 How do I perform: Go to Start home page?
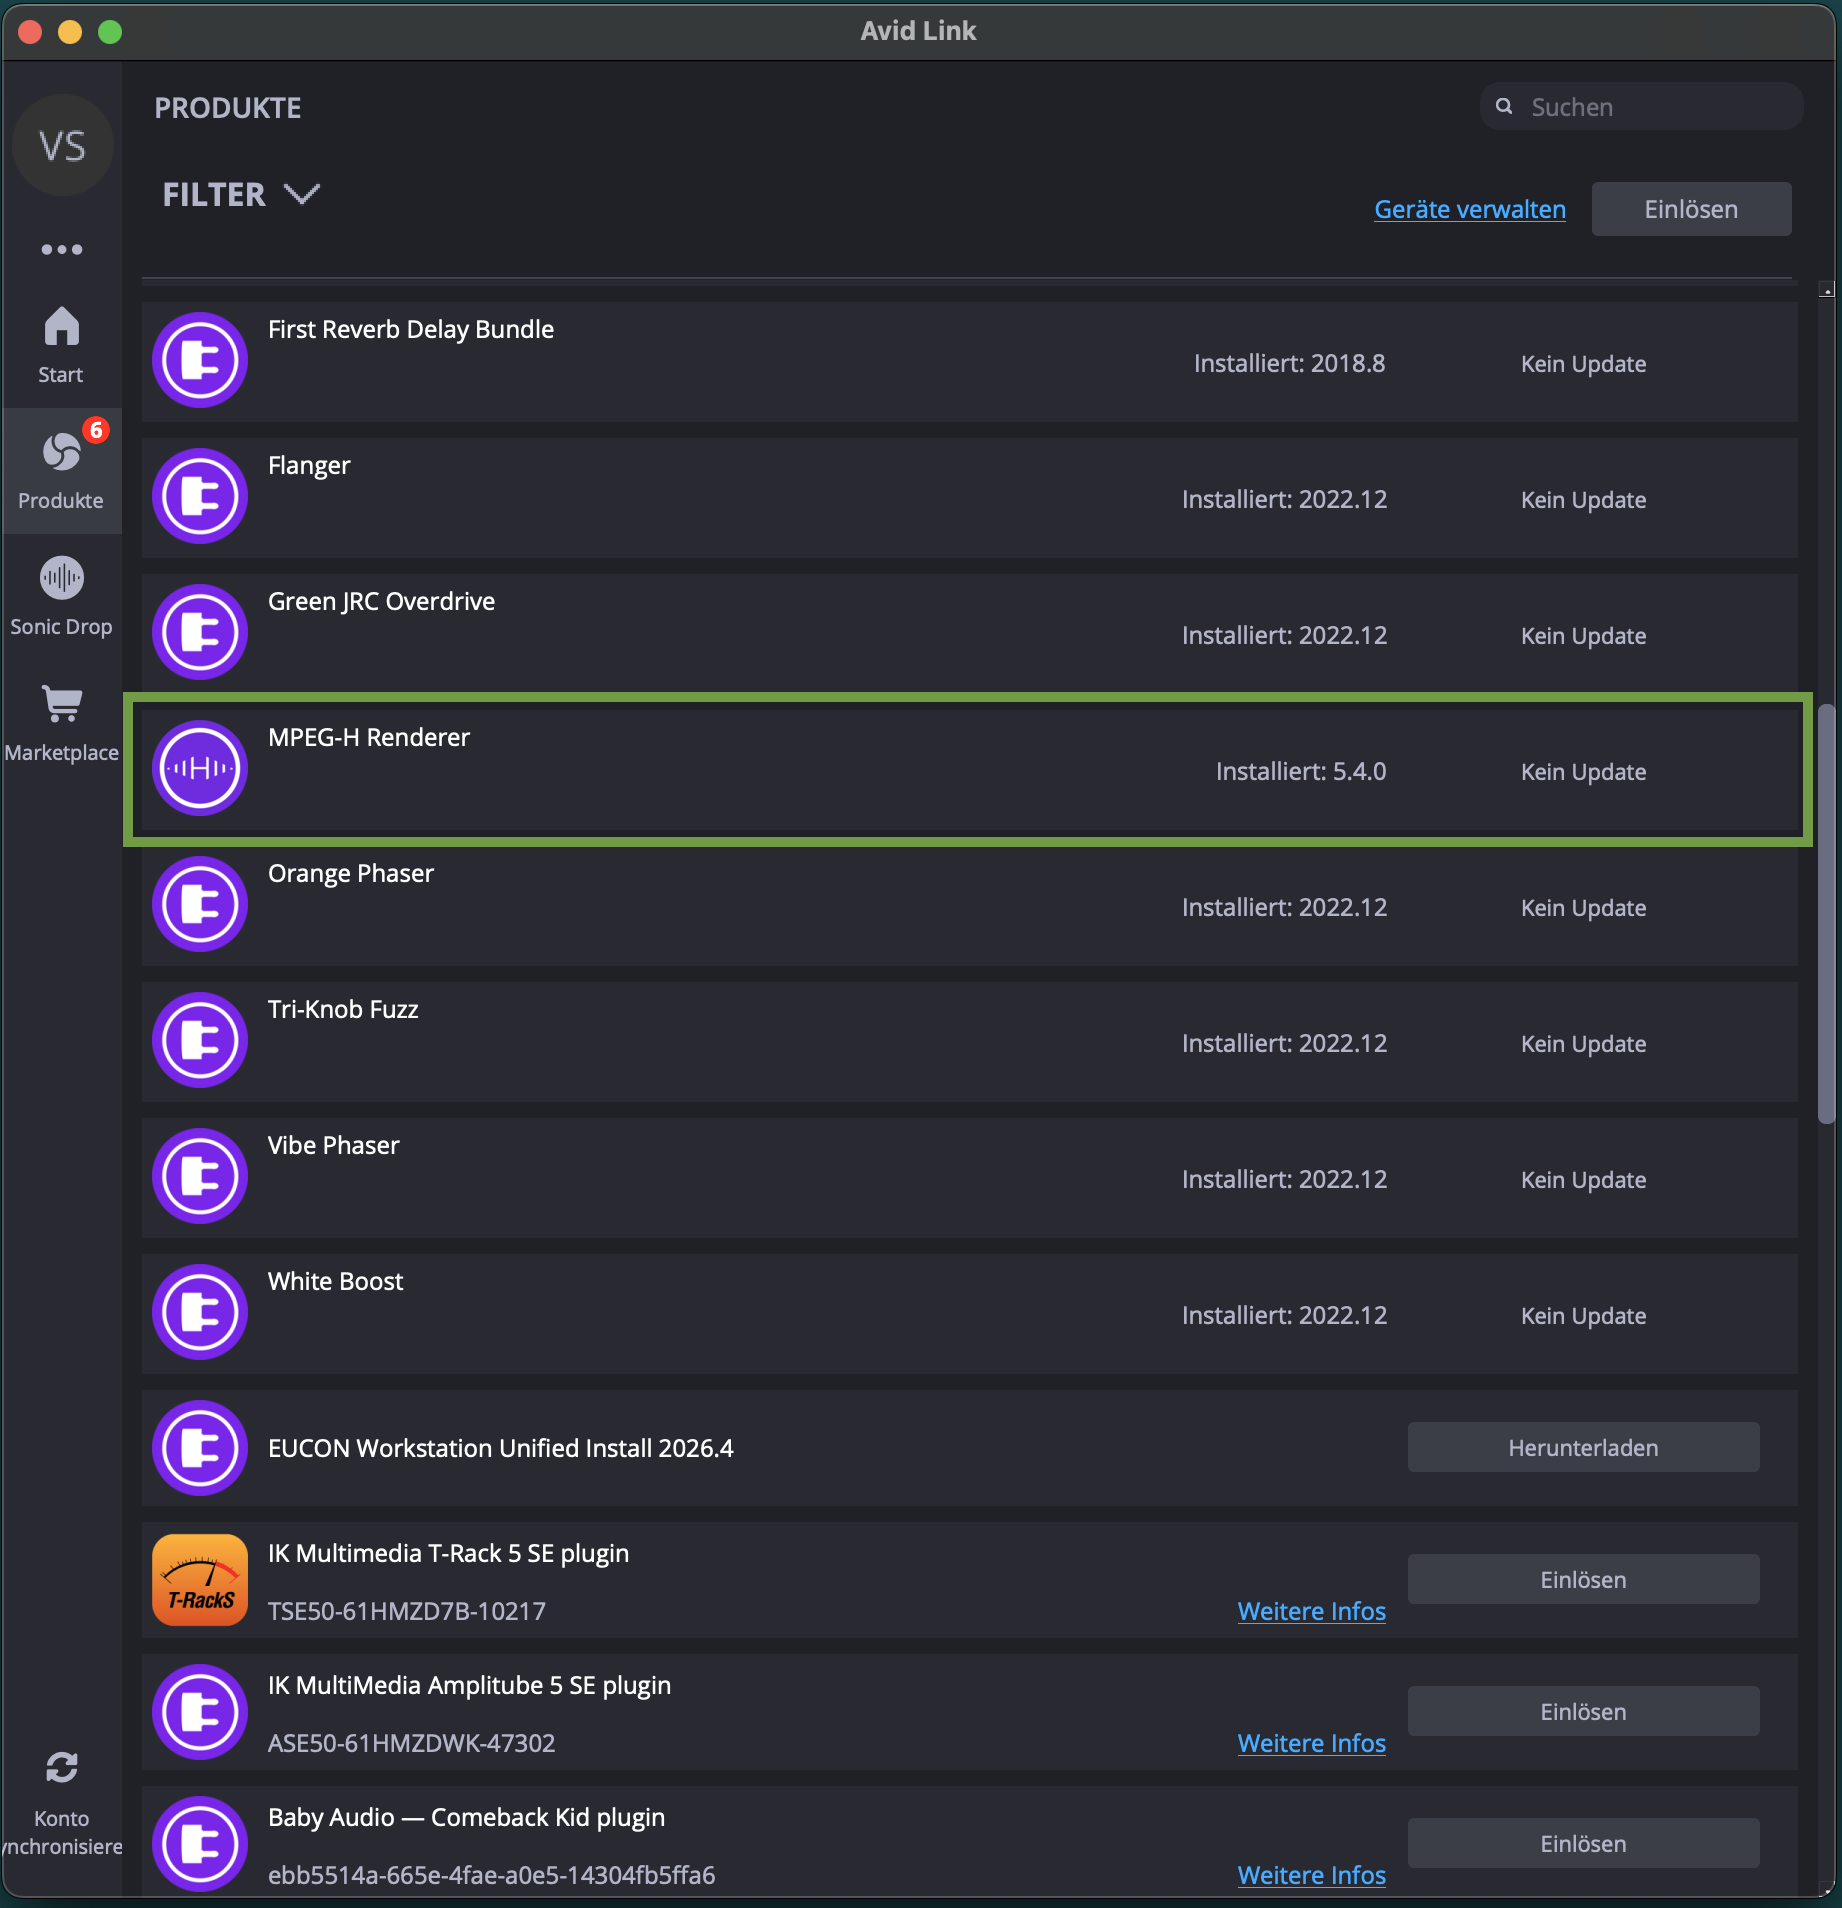point(61,345)
